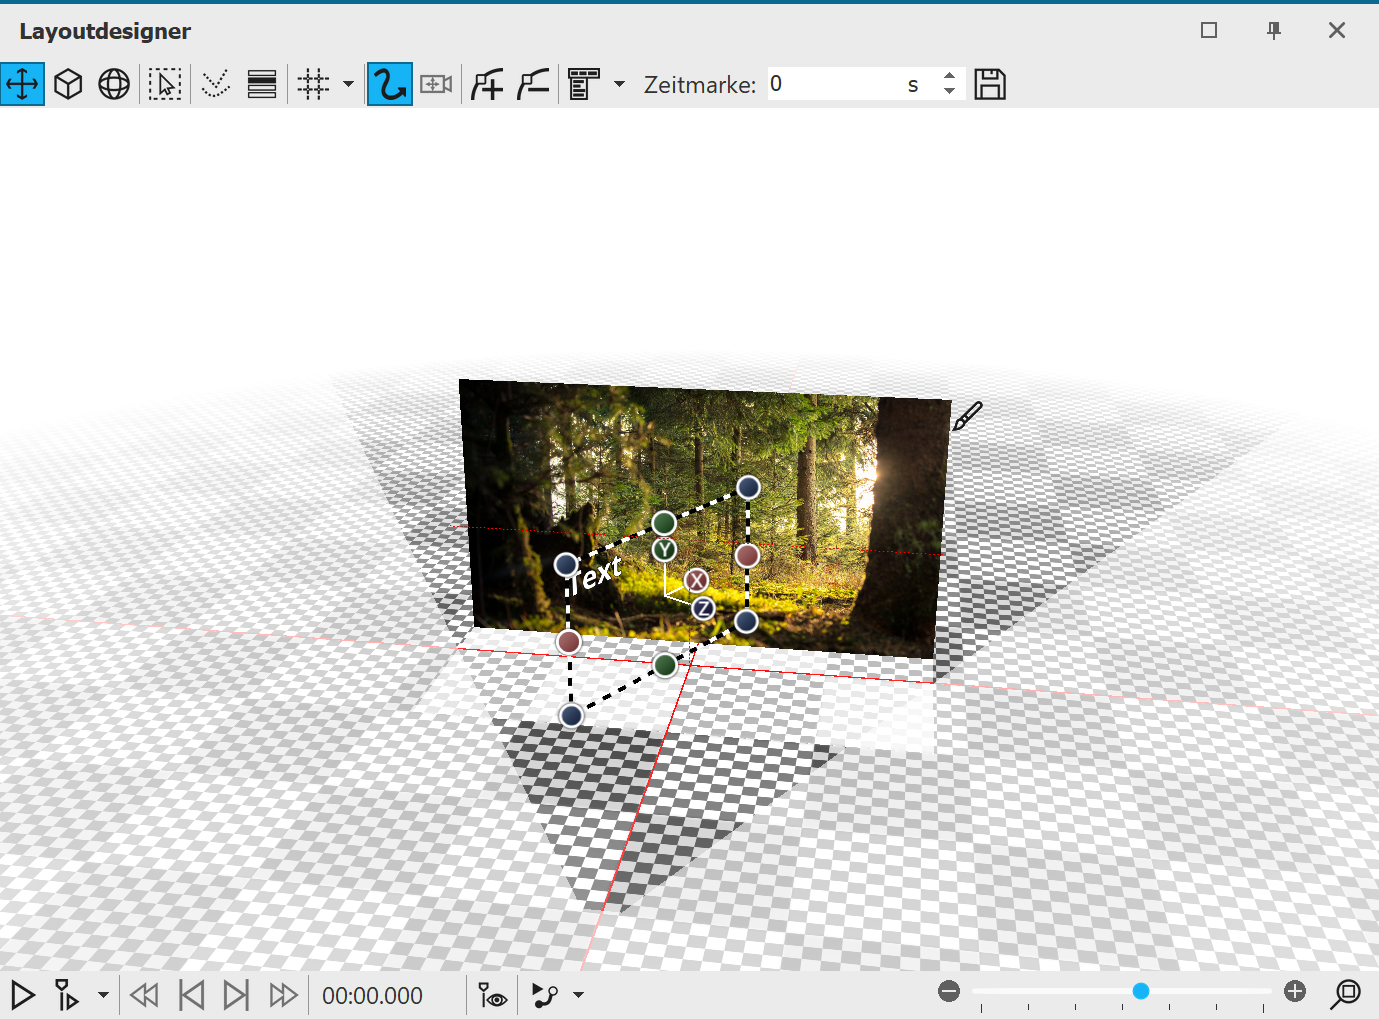Select the curve editing tool
The width and height of the screenshot is (1379, 1019).
[389, 84]
